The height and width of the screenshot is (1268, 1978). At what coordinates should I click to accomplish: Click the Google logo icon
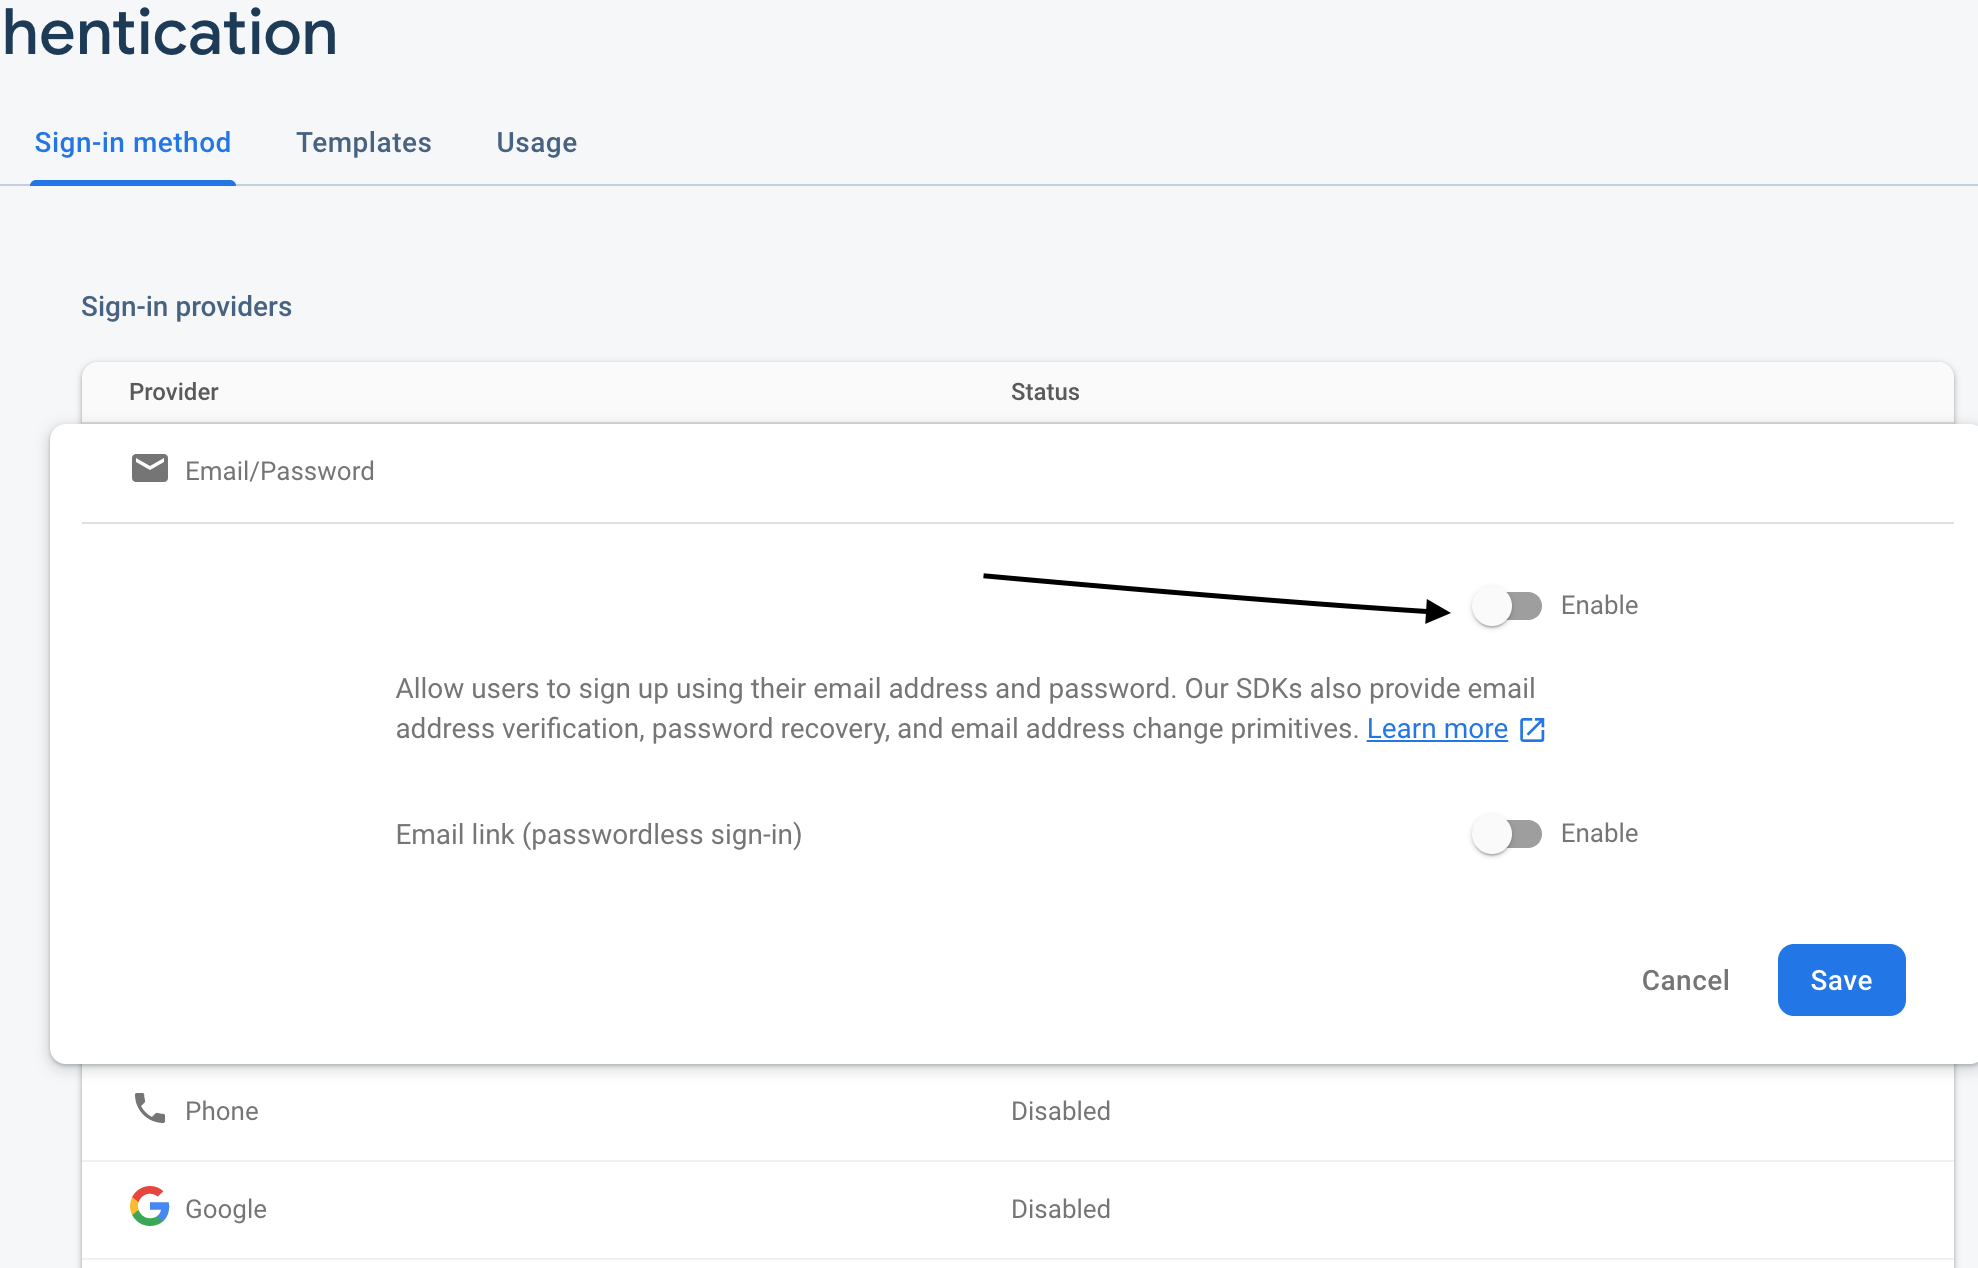click(x=150, y=1206)
